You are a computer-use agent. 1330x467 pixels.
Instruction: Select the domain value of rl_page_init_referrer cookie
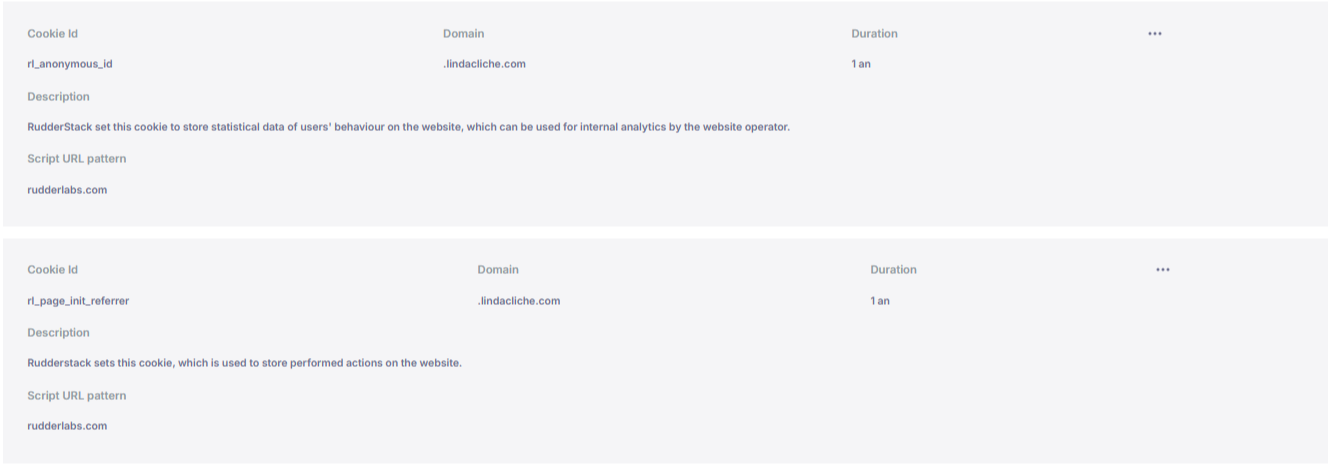[x=518, y=301]
